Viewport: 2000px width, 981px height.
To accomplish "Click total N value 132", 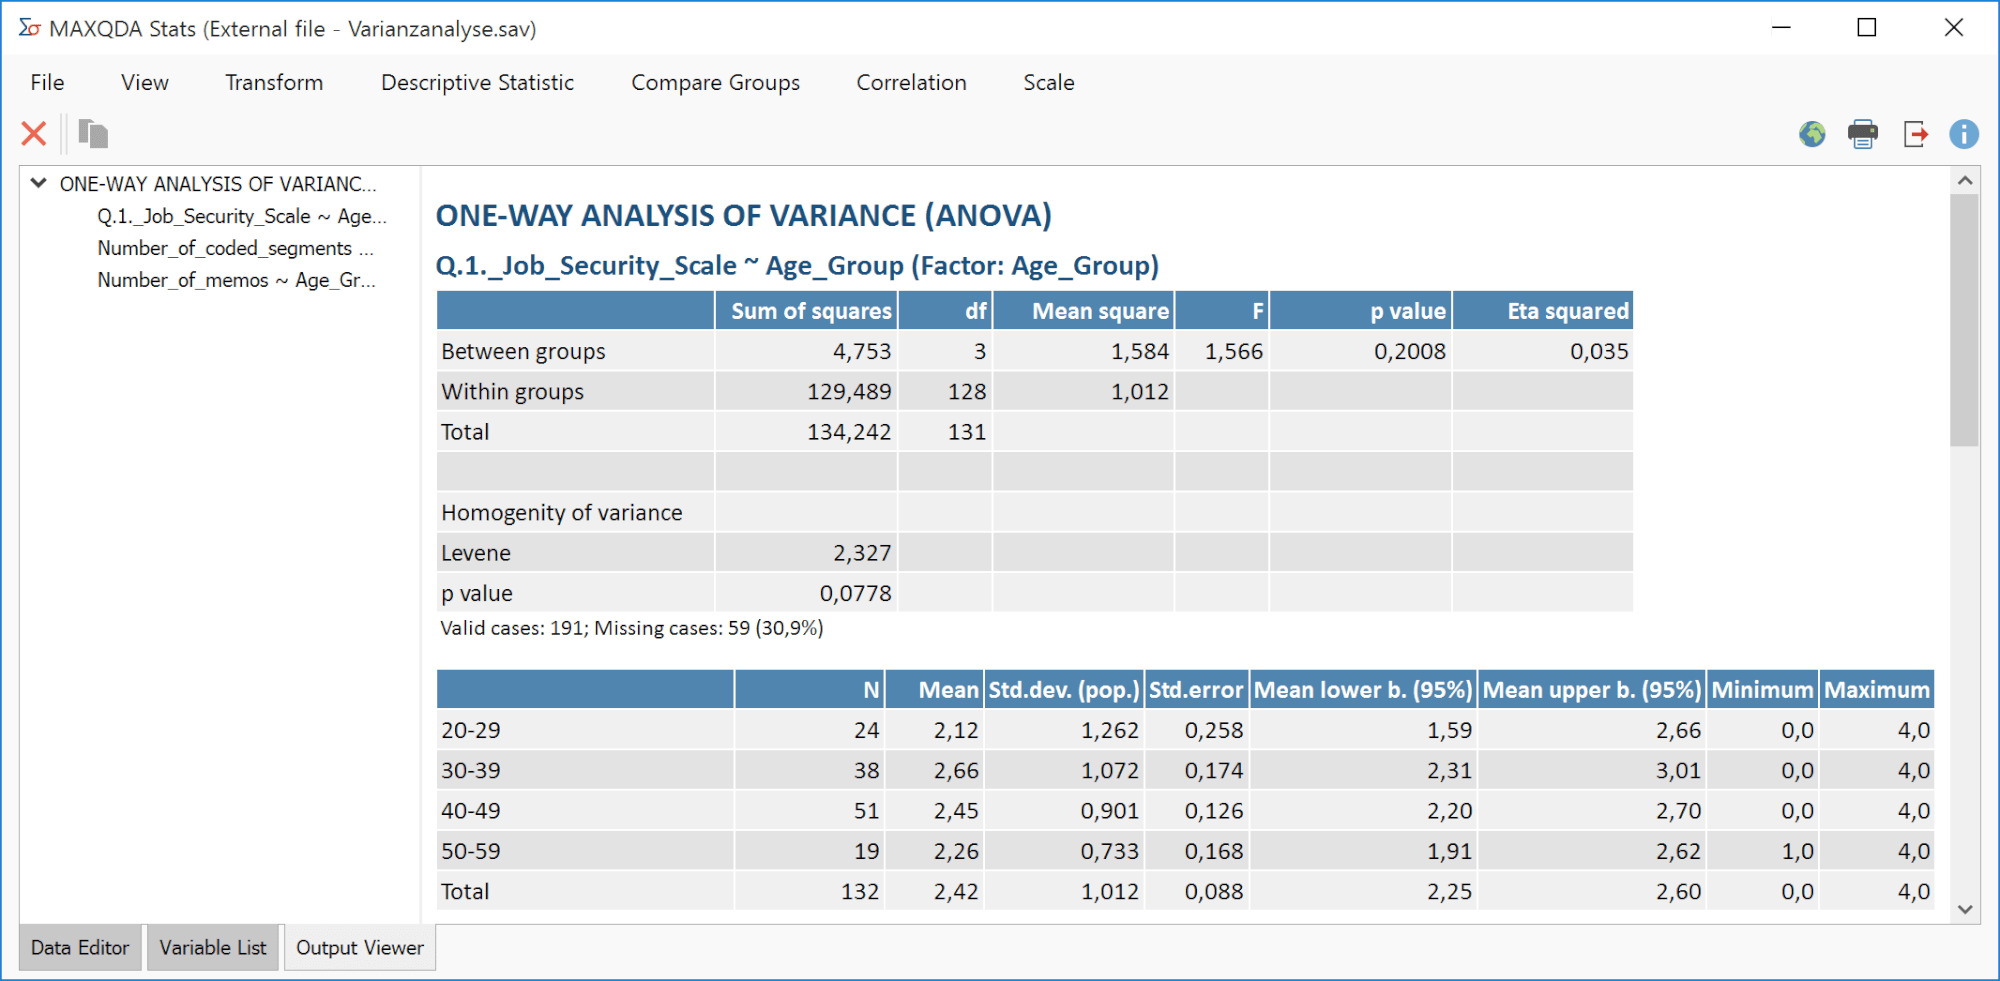I will click(x=859, y=891).
